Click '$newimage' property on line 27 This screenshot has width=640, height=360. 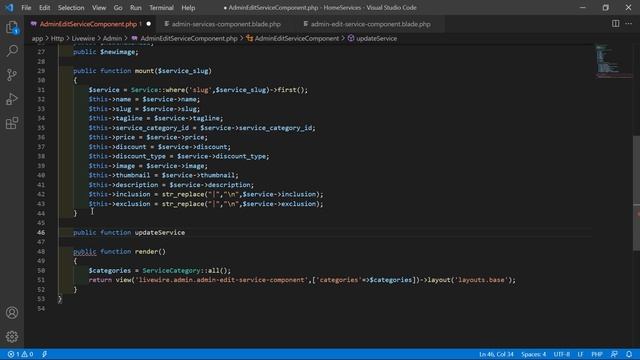[119, 52]
